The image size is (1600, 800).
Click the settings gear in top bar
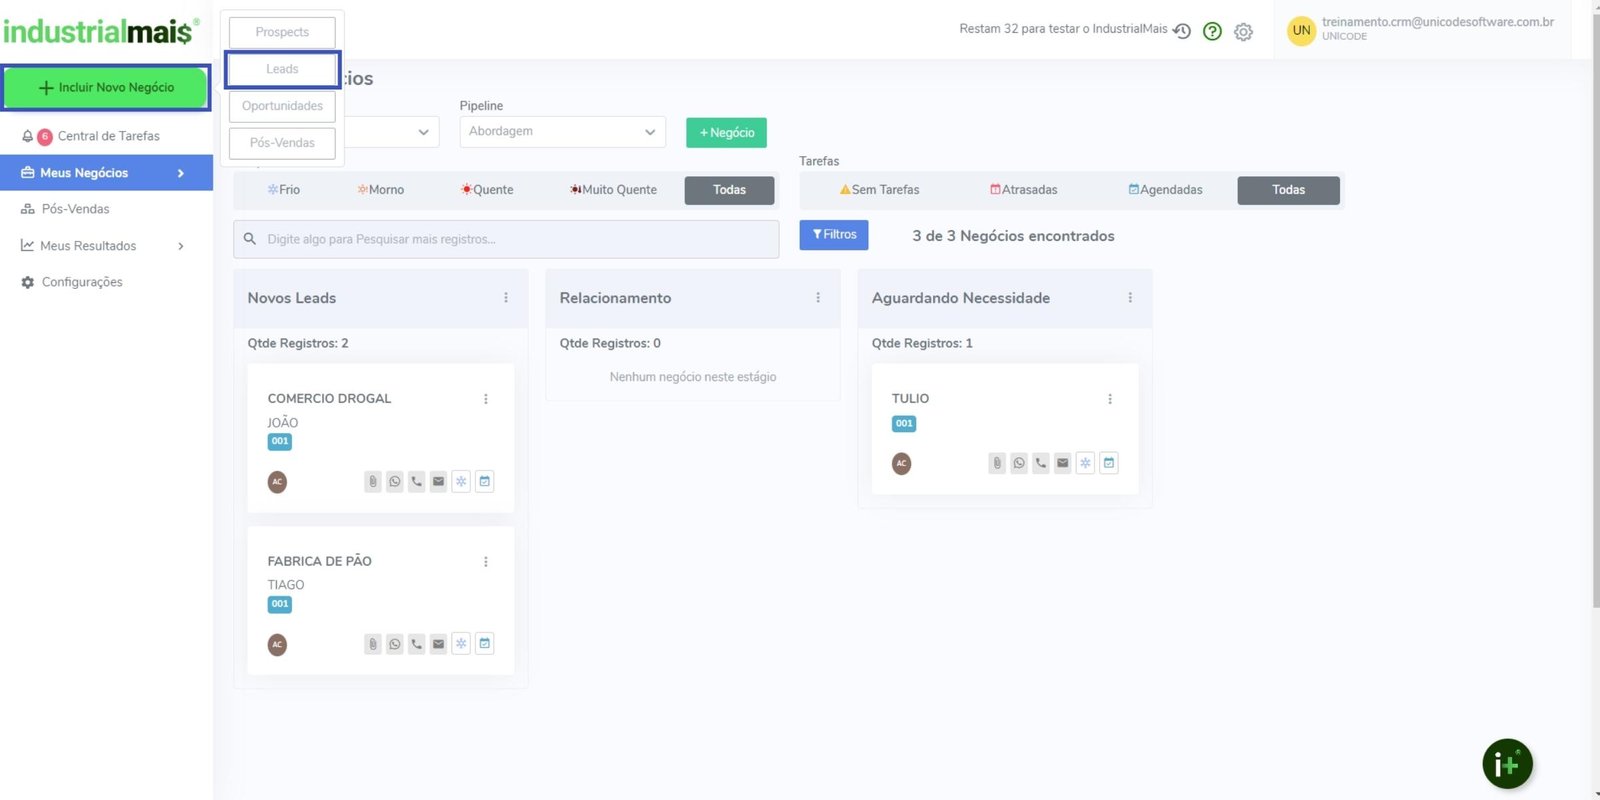pos(1243,32)
